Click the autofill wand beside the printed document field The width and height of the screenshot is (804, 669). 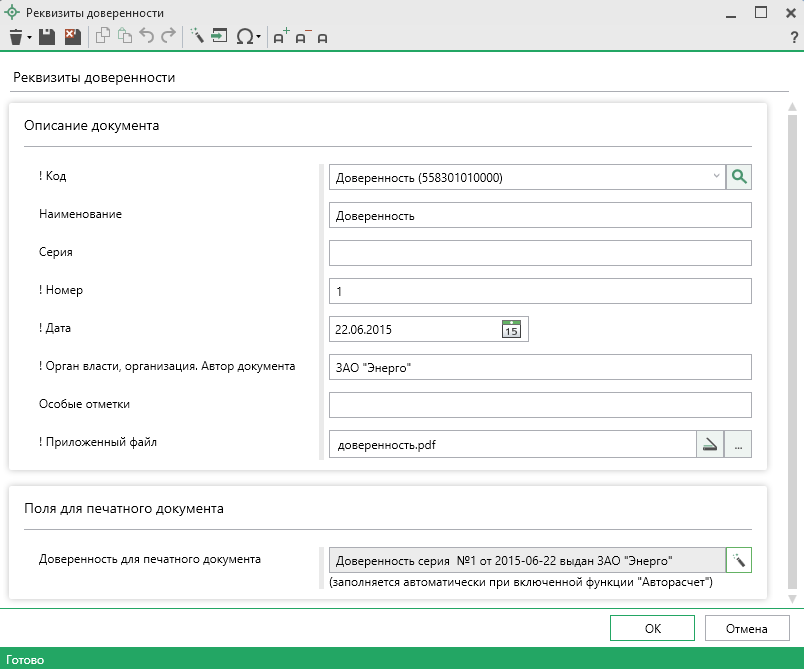point(739,559)
